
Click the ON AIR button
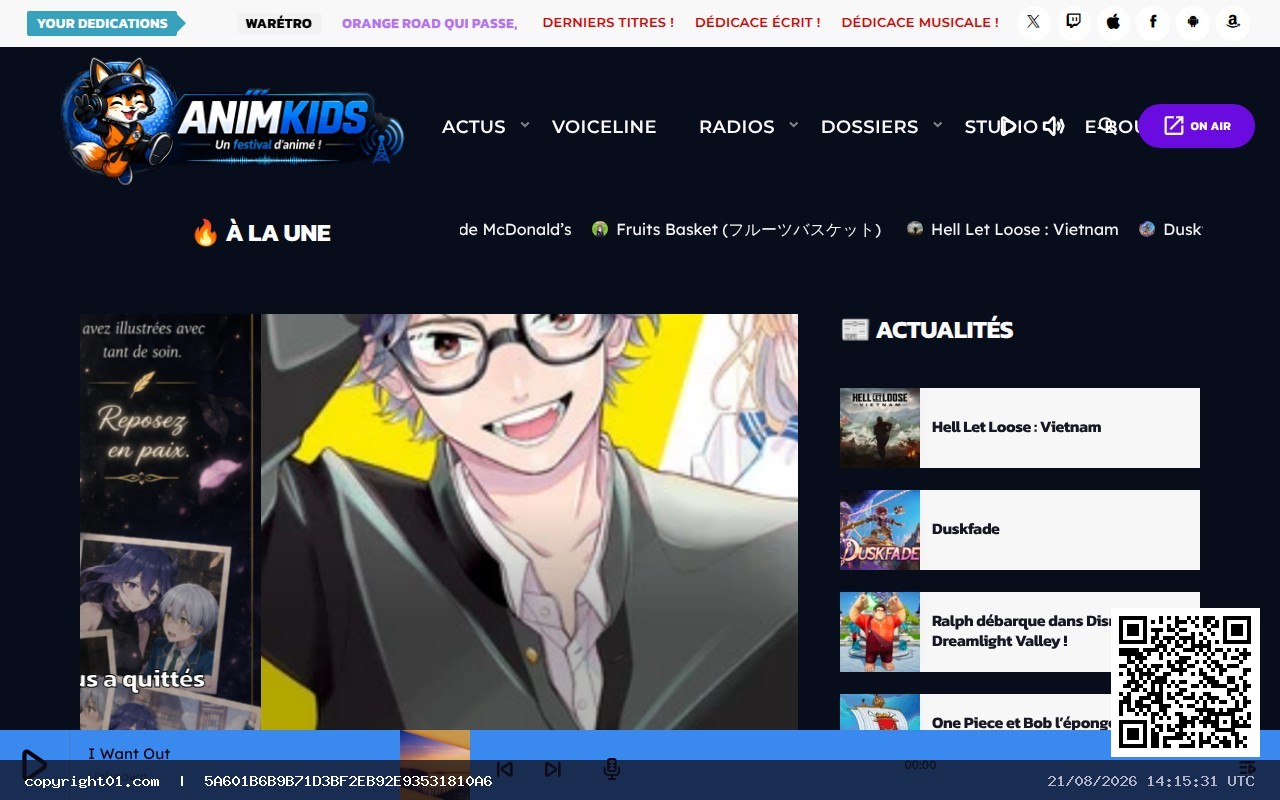click(1196, 126)
